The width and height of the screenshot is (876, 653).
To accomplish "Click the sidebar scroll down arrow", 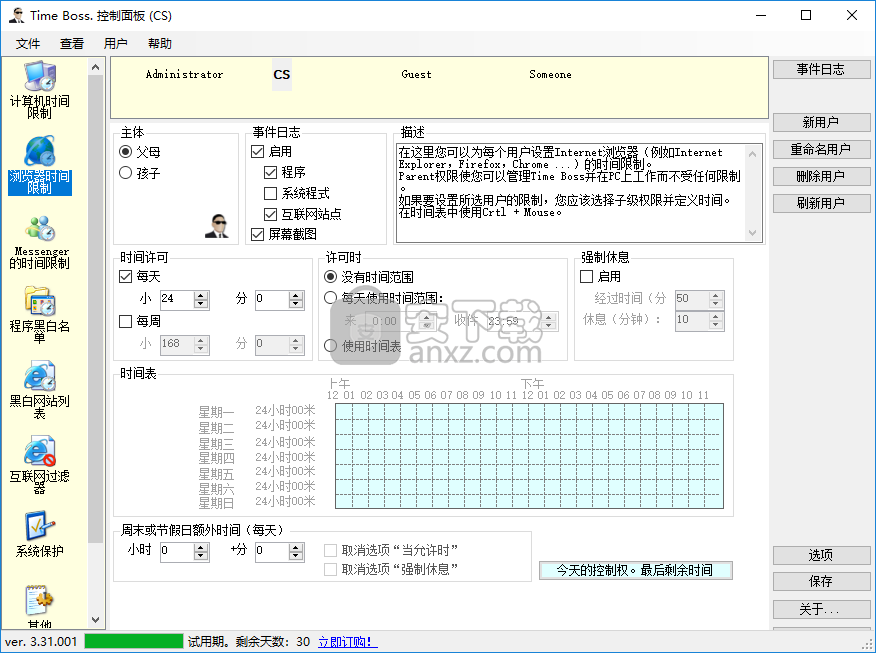I will (x=96, y=620).
